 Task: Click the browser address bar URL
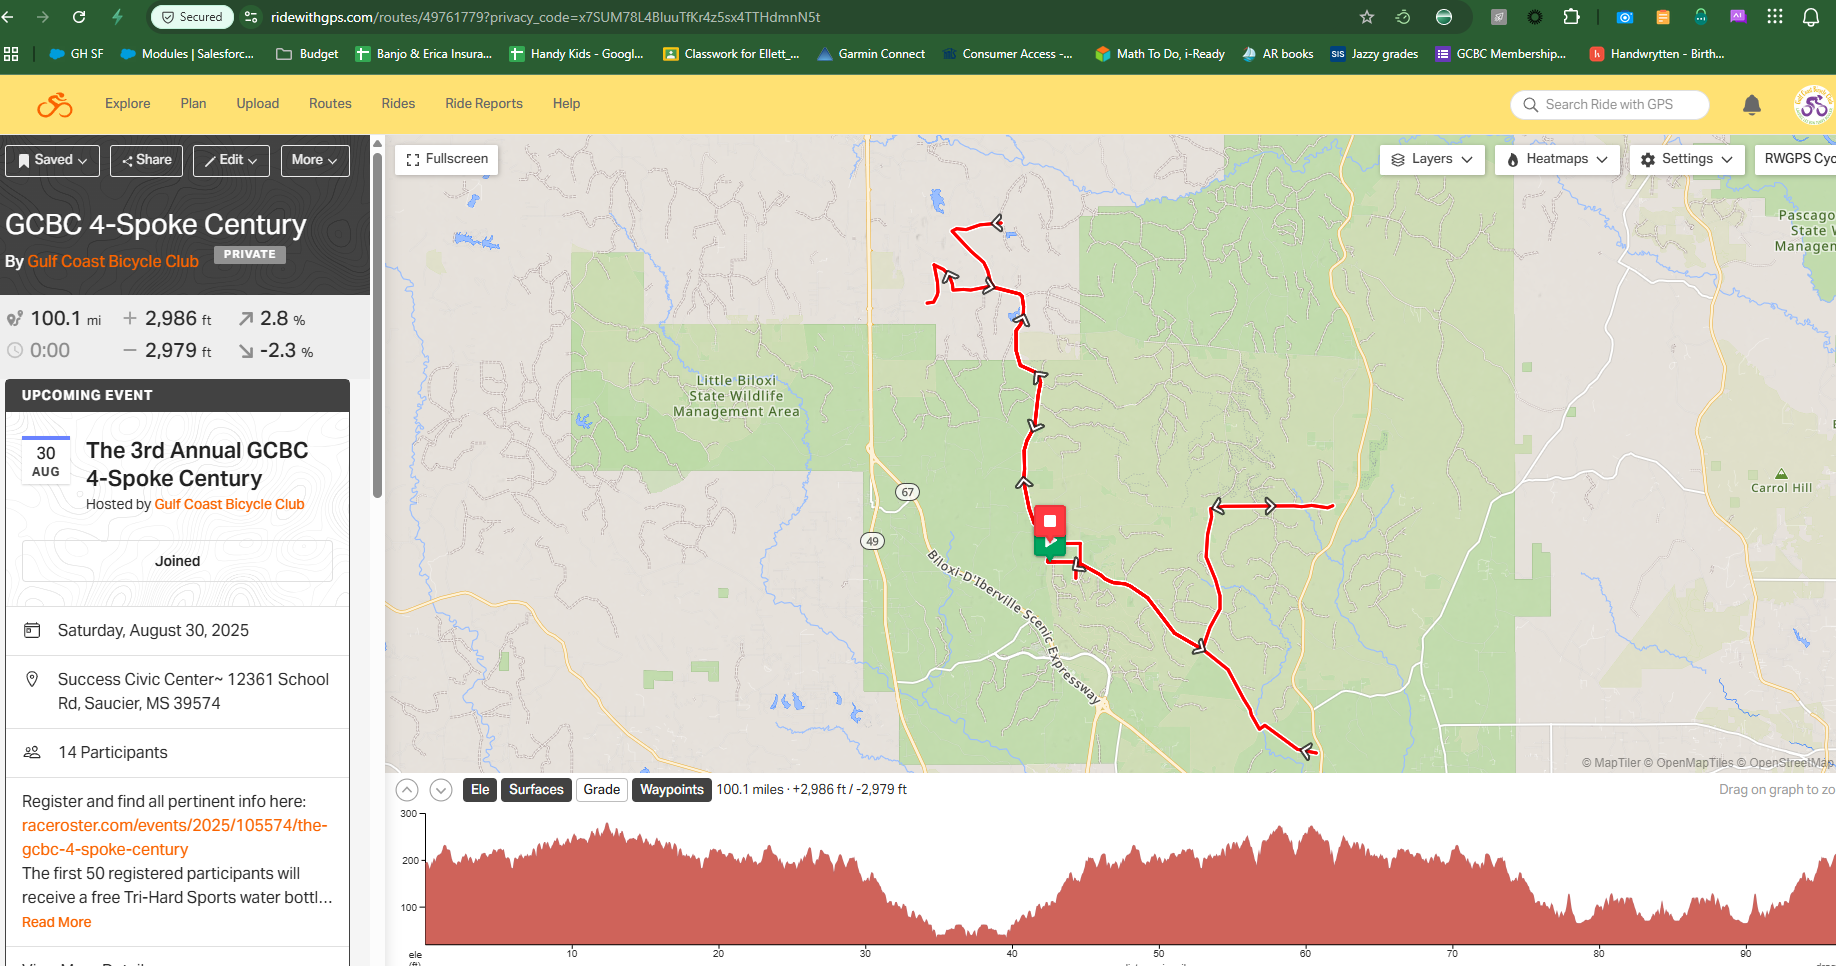[545, 17]
